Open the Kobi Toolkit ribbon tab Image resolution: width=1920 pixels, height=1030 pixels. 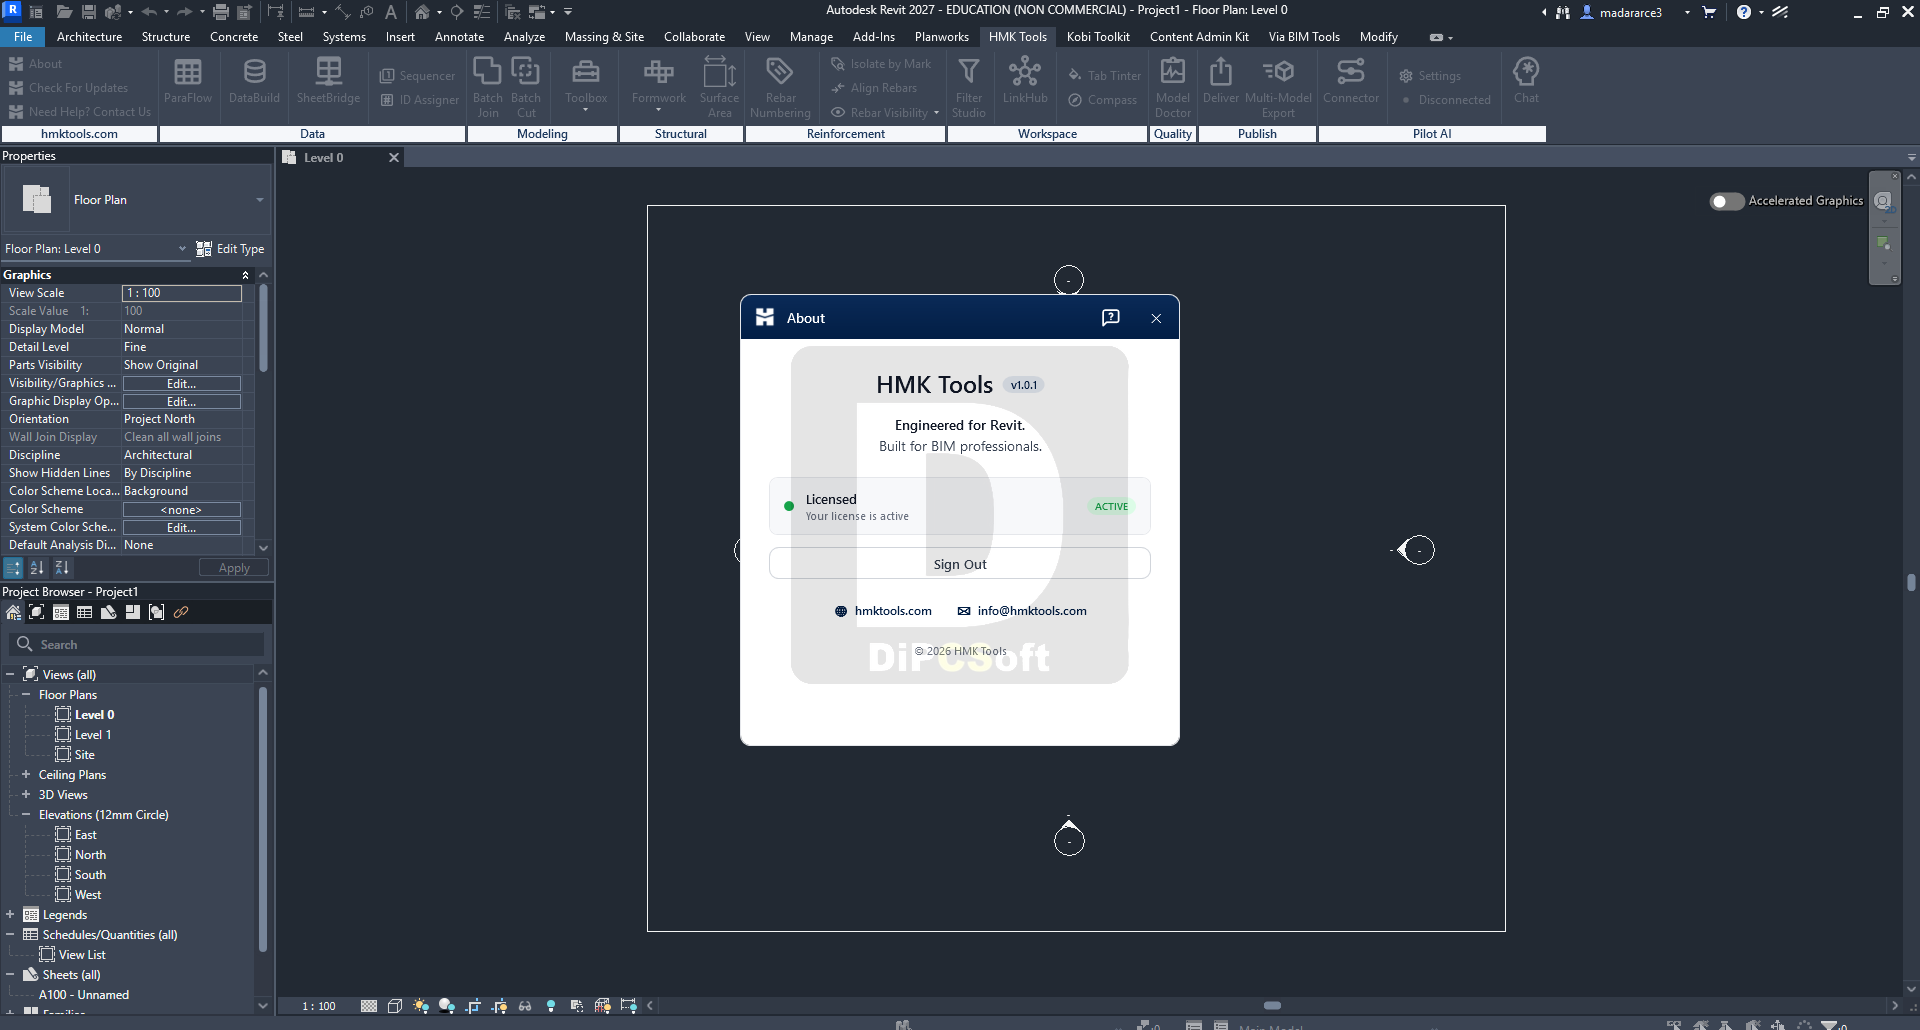1098,37
